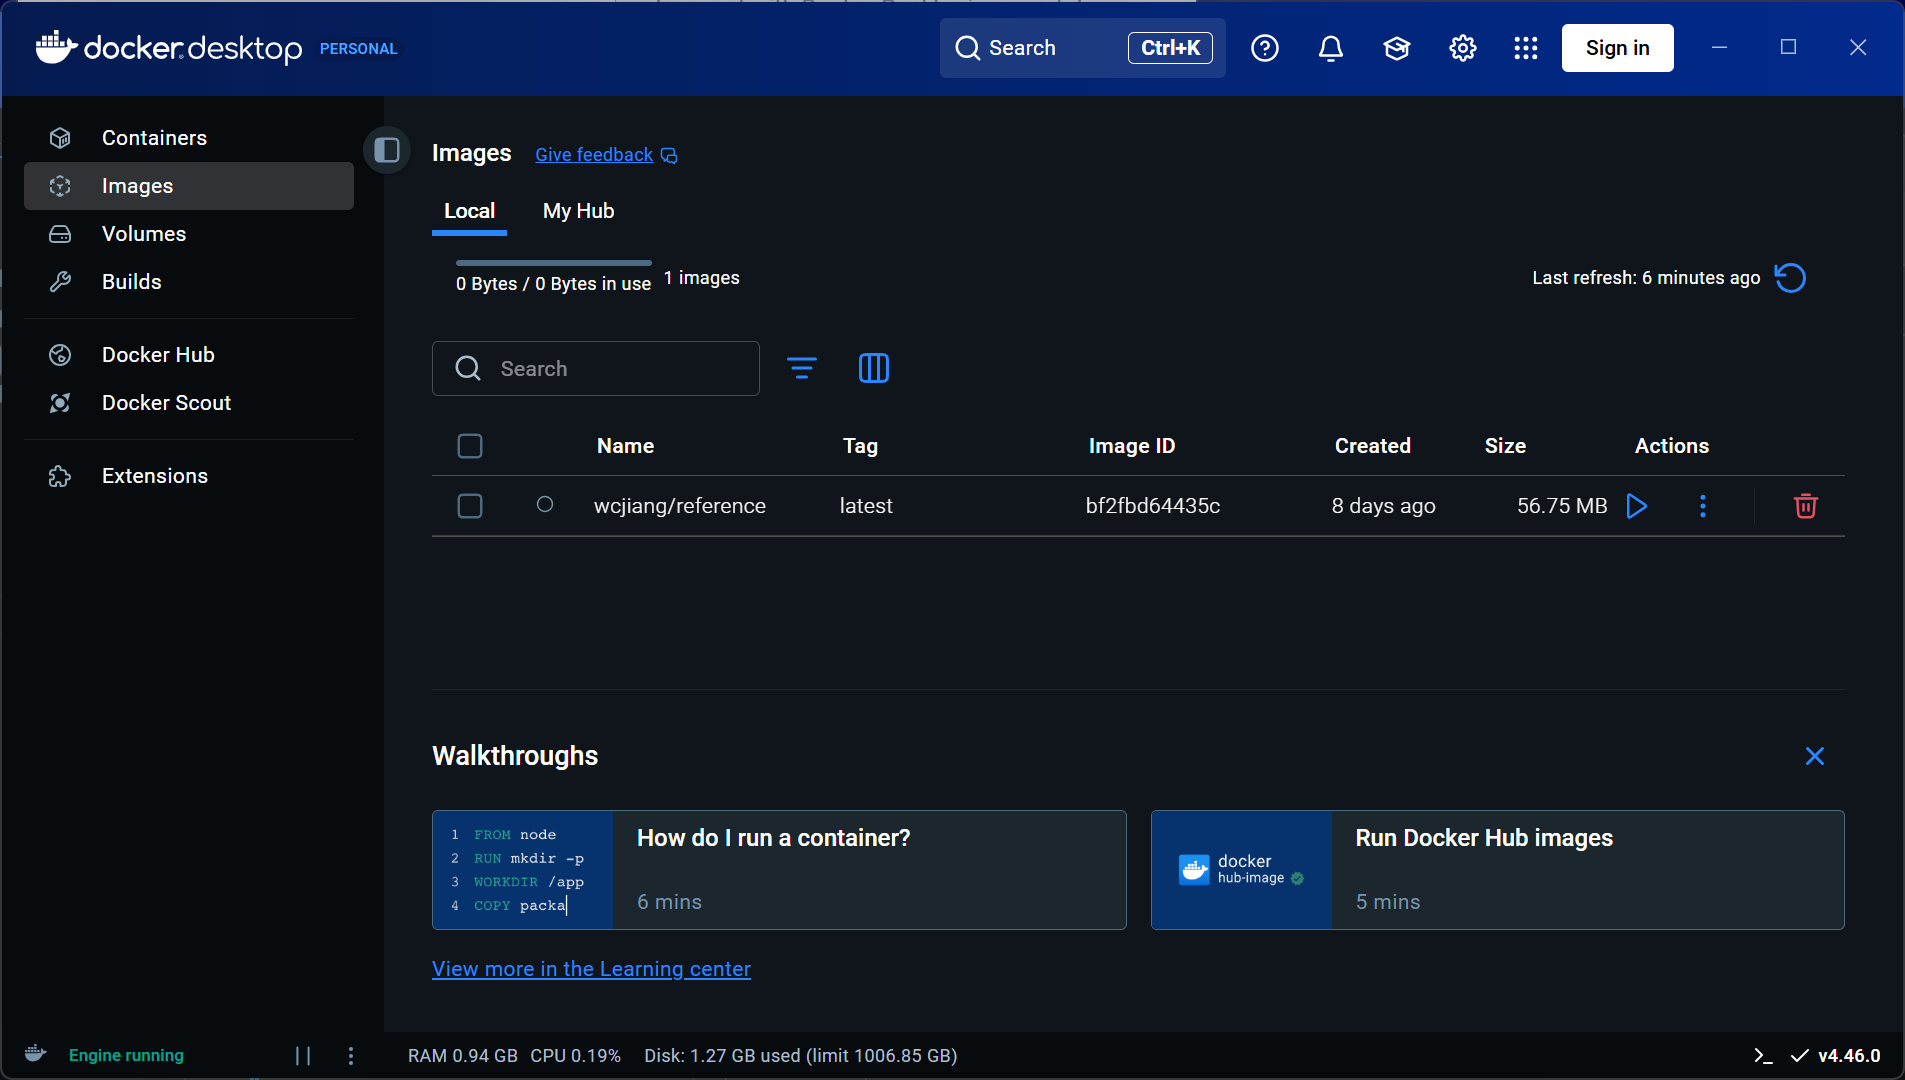Screen dimensions: 1905x1080
Task: Click the Builds wrench icon
Action: [60, 282]
